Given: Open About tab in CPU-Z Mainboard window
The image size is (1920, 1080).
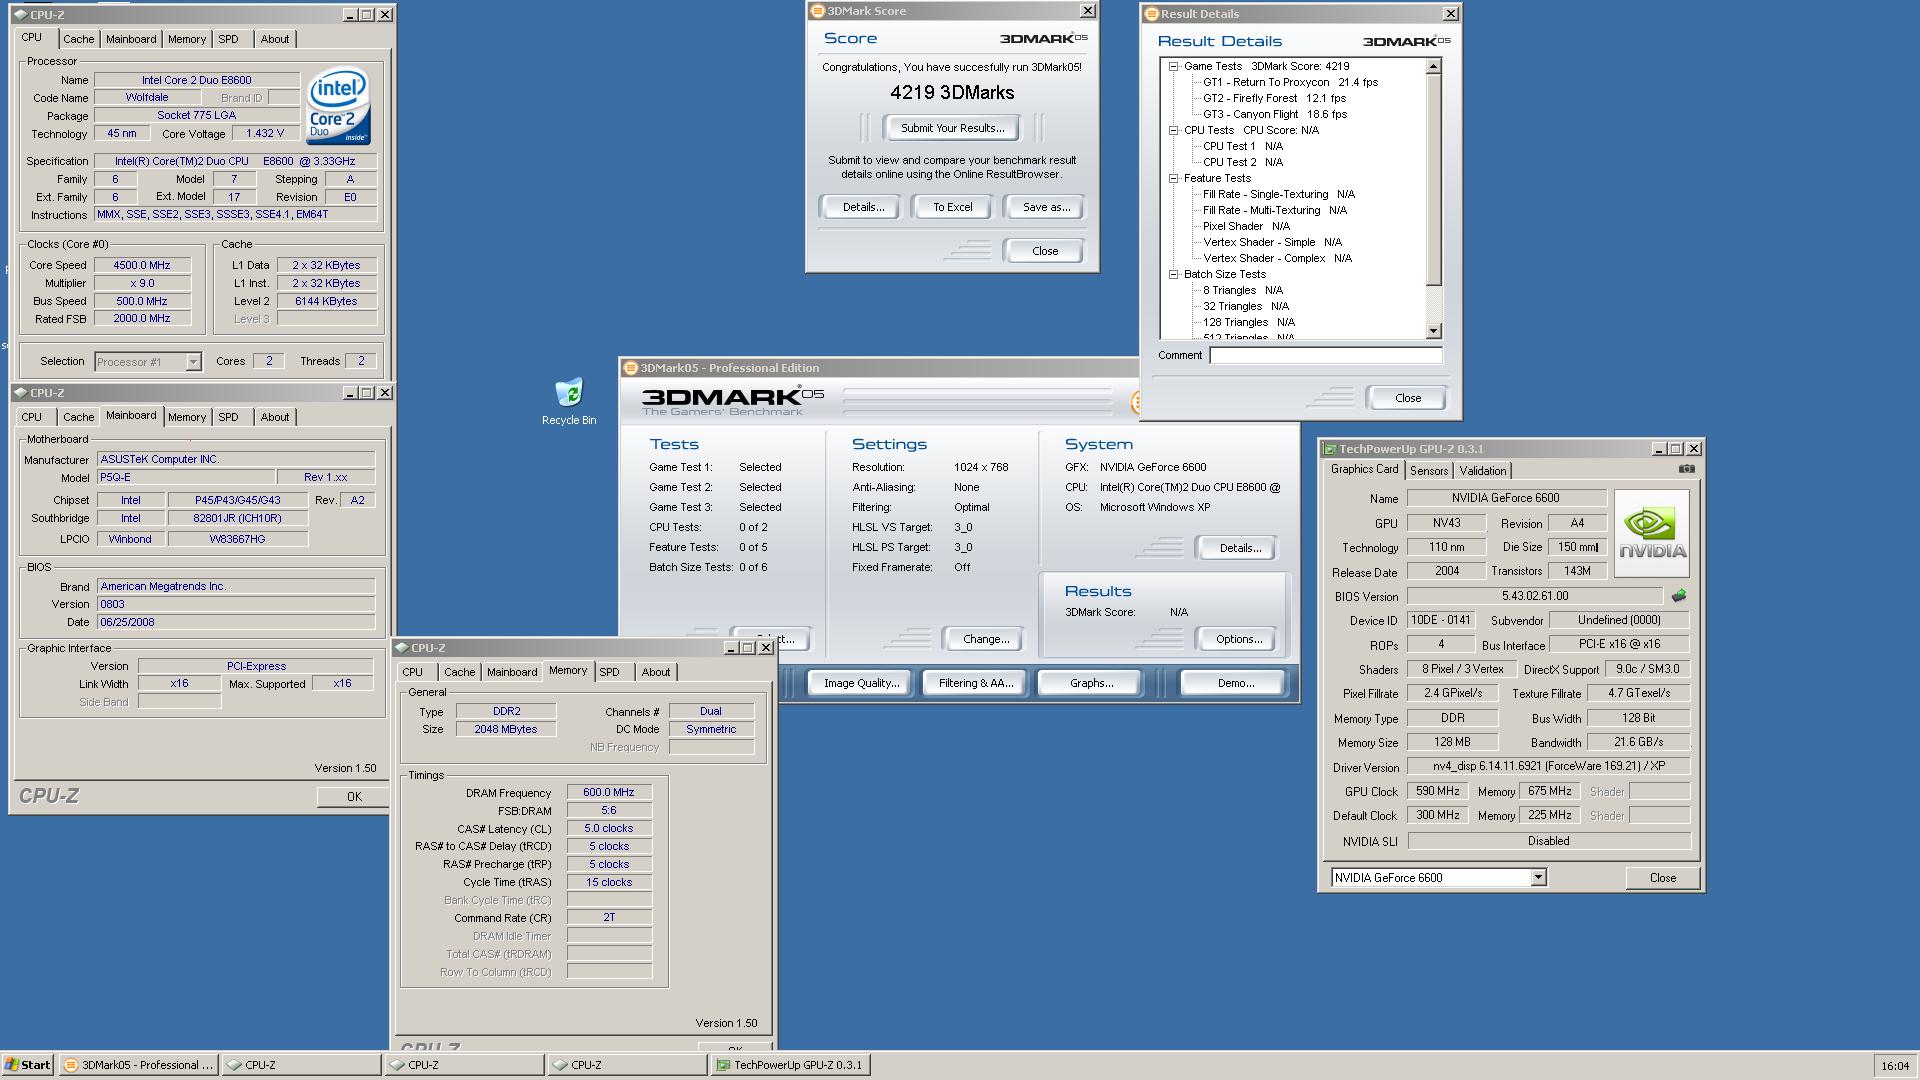Looking at the screenshot, I should 275,417.
